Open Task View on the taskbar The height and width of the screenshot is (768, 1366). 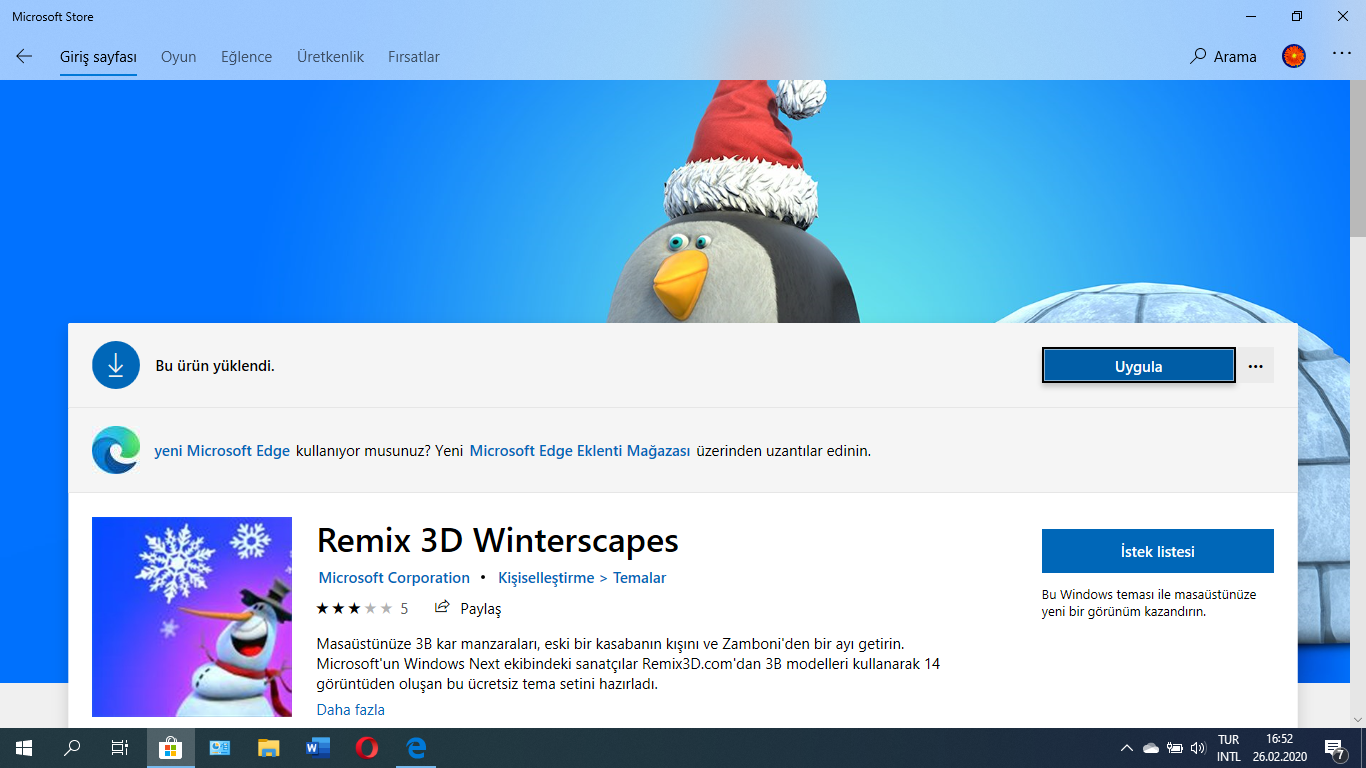[x=120, y=748]
